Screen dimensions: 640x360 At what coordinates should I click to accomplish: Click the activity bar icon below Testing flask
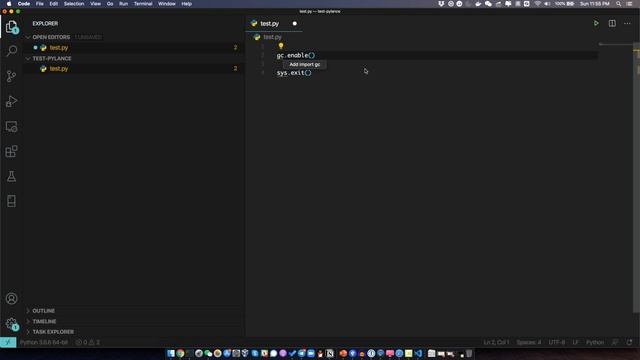click(x=11, y=201)
